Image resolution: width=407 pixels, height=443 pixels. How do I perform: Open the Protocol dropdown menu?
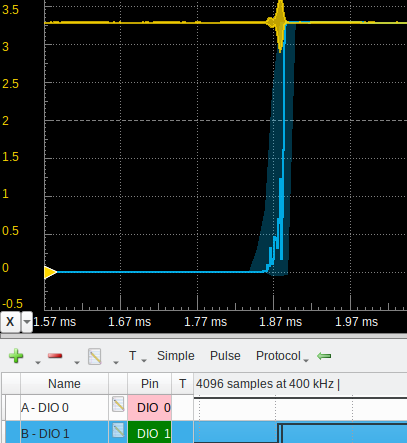282,356
